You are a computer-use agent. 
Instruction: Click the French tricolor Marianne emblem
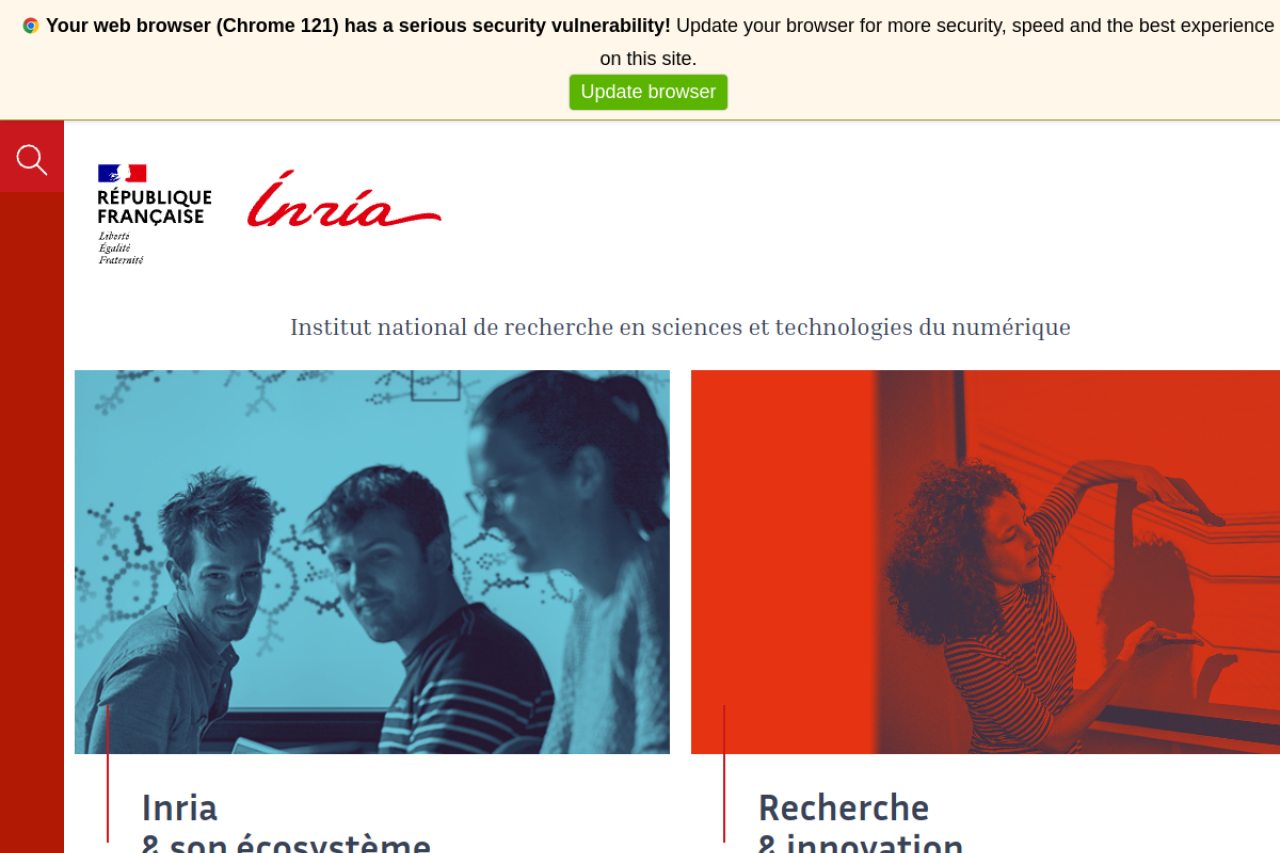(x=122, y=173)
